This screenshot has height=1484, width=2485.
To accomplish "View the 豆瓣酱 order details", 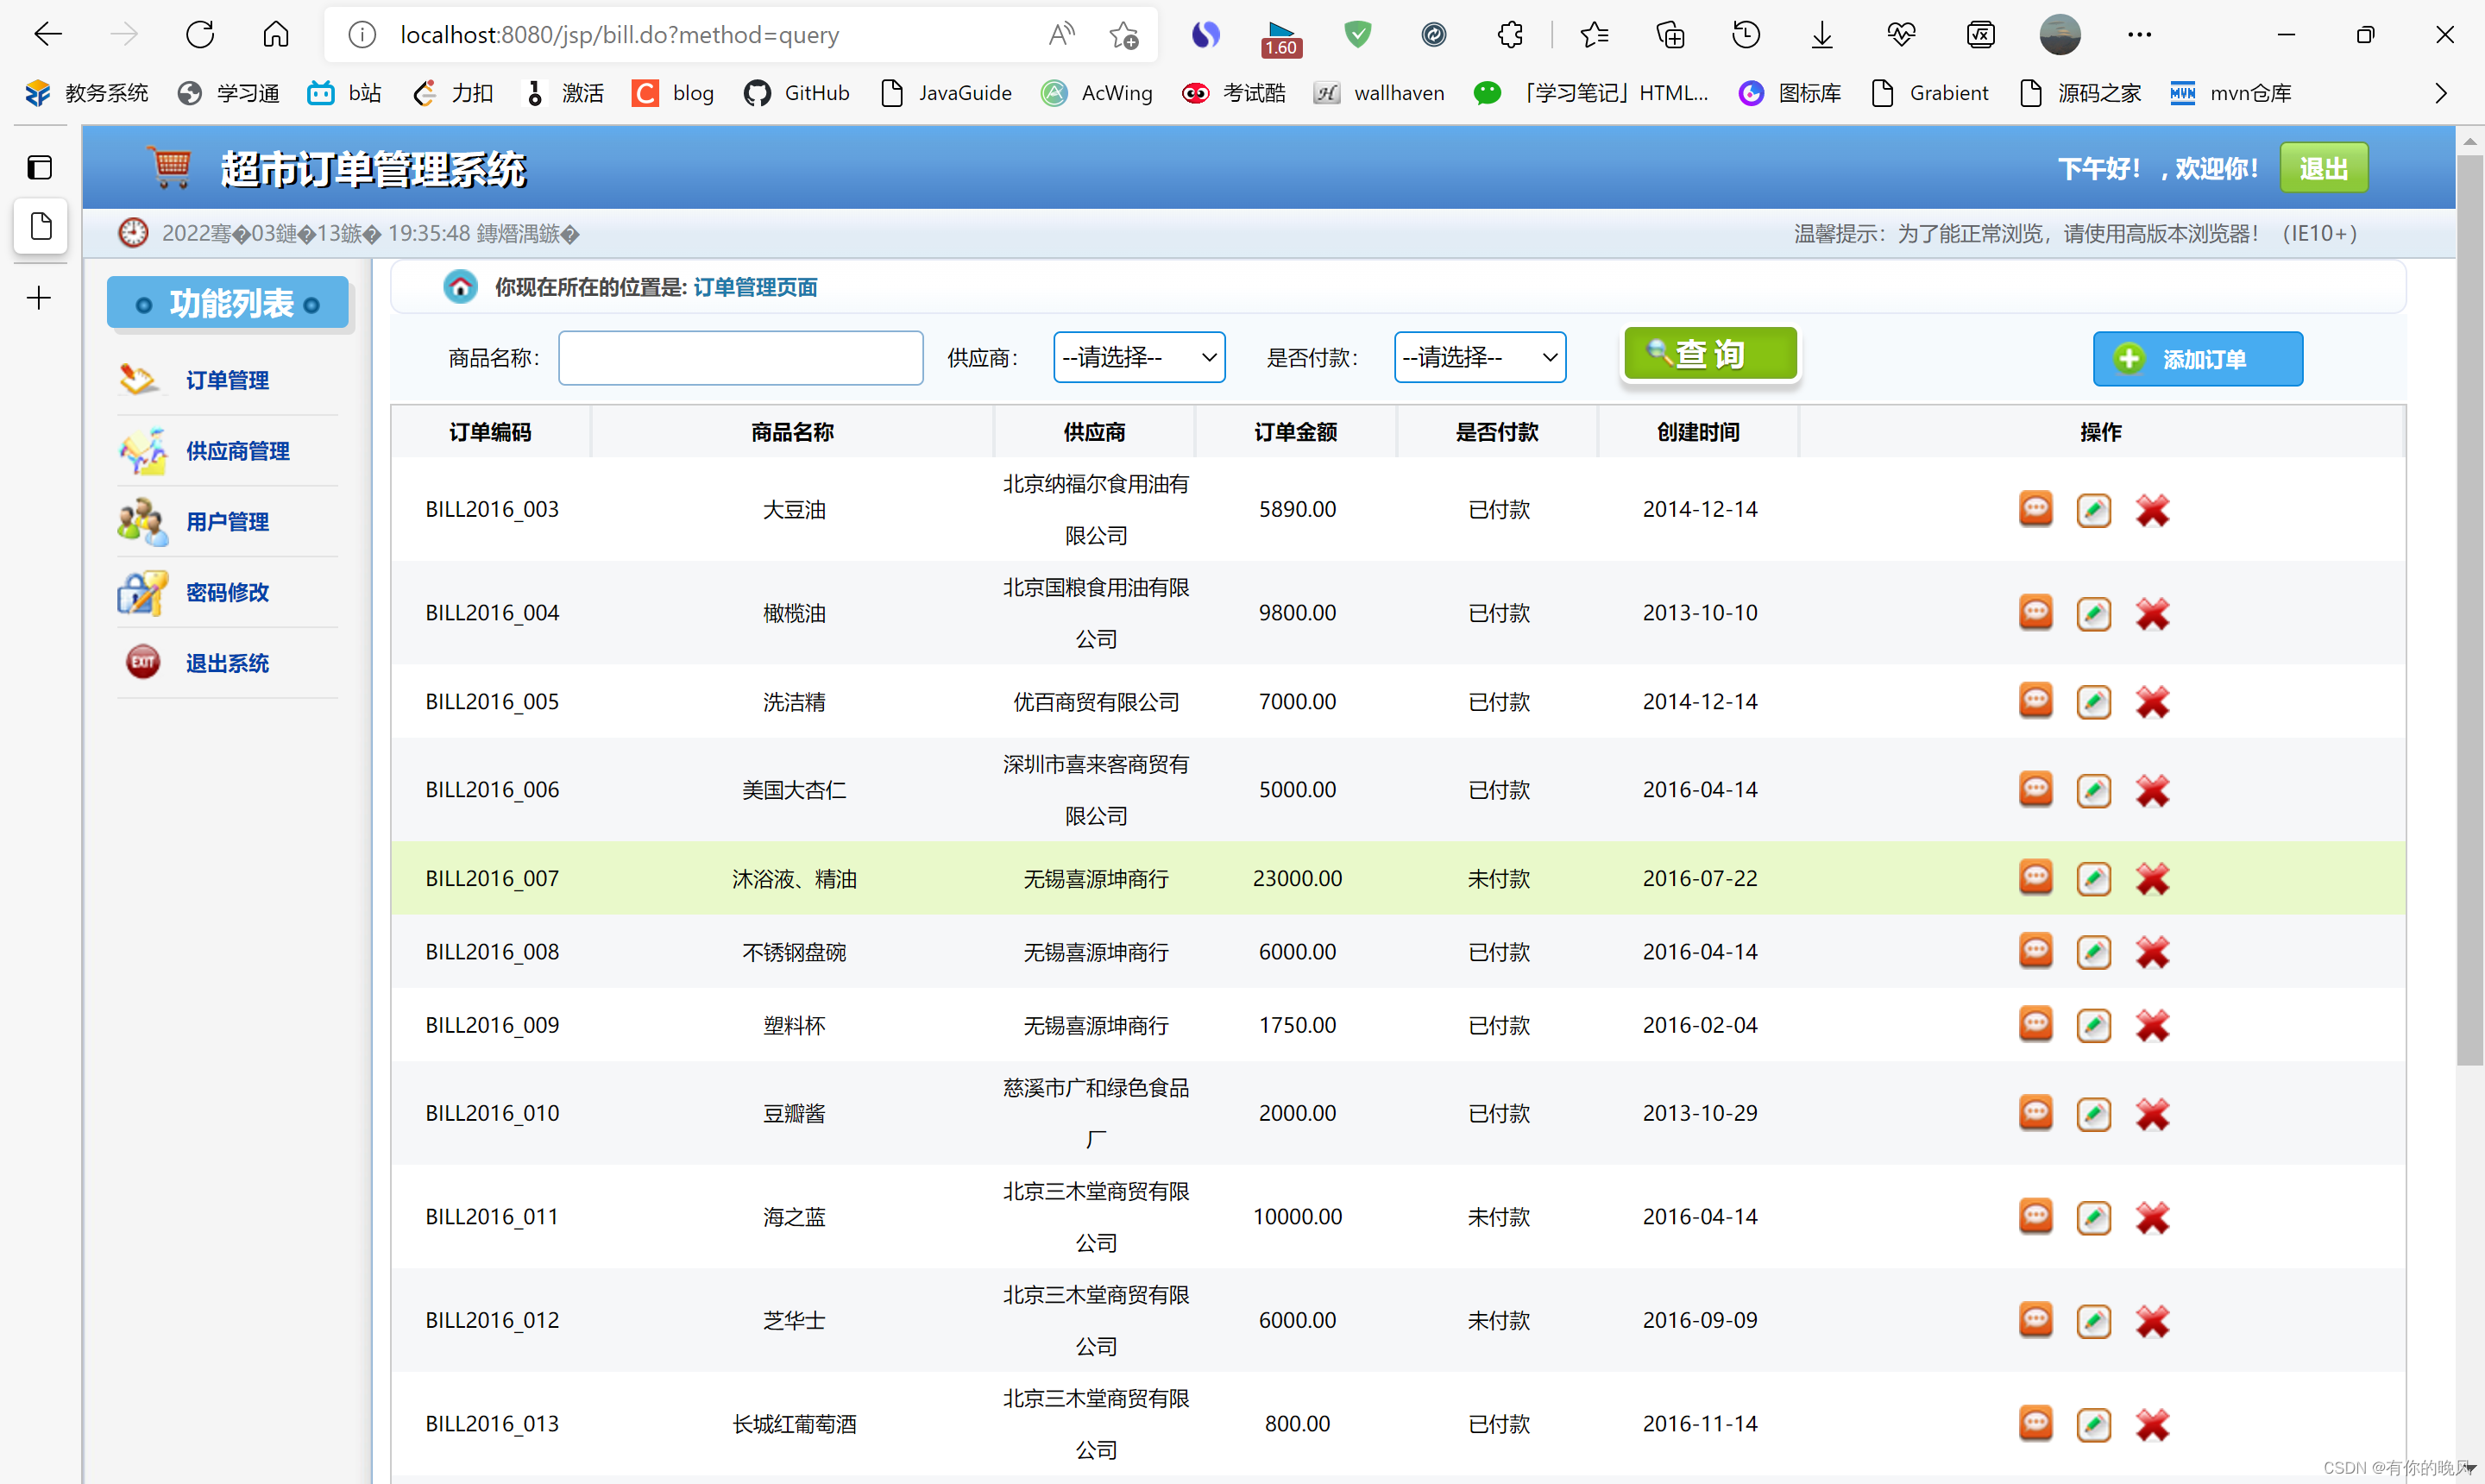I will (x=2035, y=1113).
